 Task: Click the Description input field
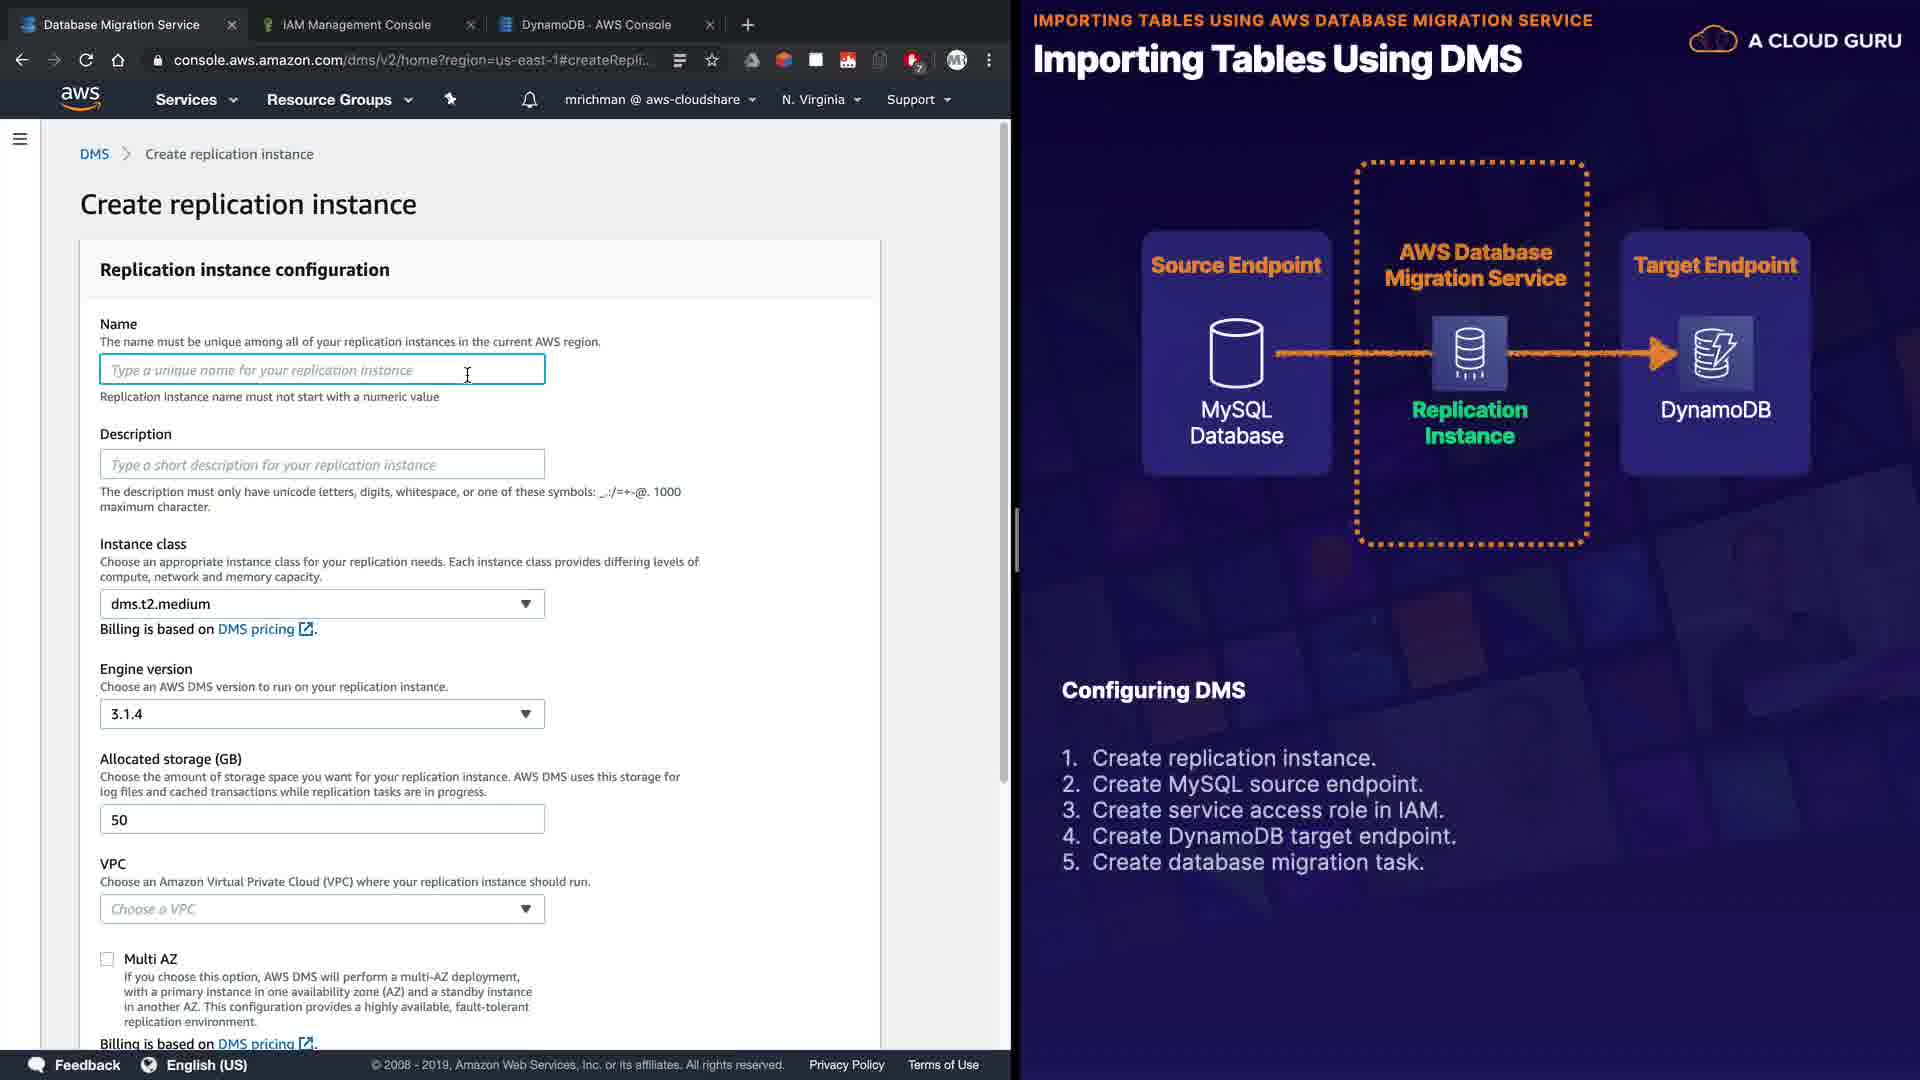click(322, 465)
